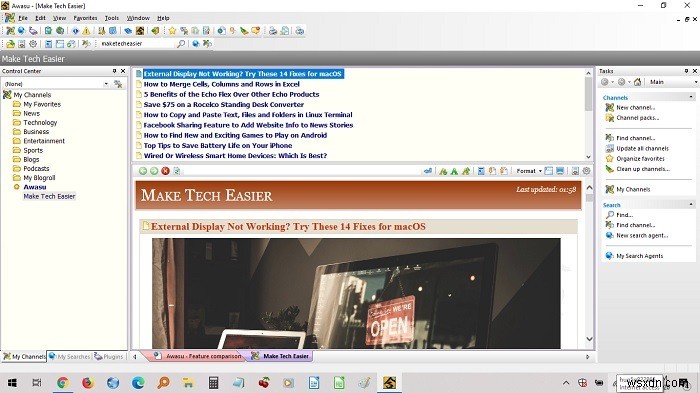
Task: Open the Favorites menu
Action: (85, 18)
